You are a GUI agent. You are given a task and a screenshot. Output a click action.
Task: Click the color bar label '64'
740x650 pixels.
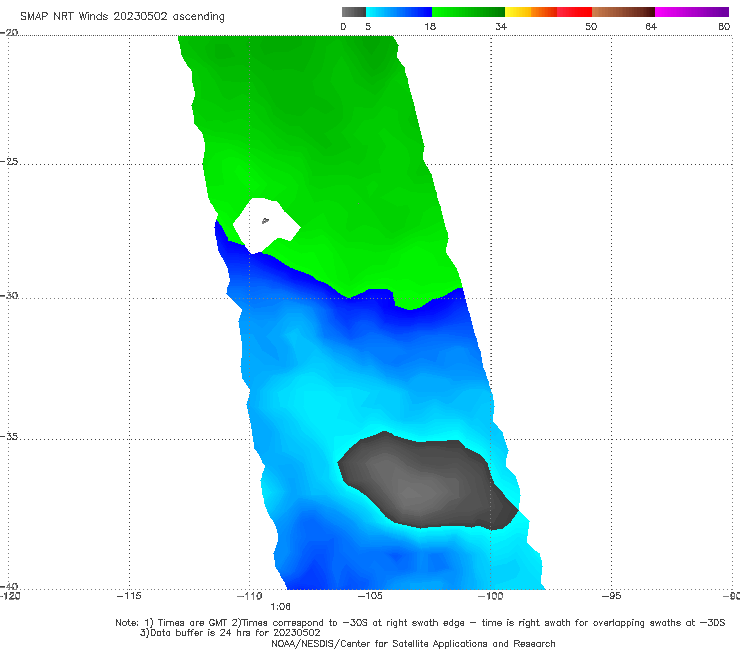(651, 27)
